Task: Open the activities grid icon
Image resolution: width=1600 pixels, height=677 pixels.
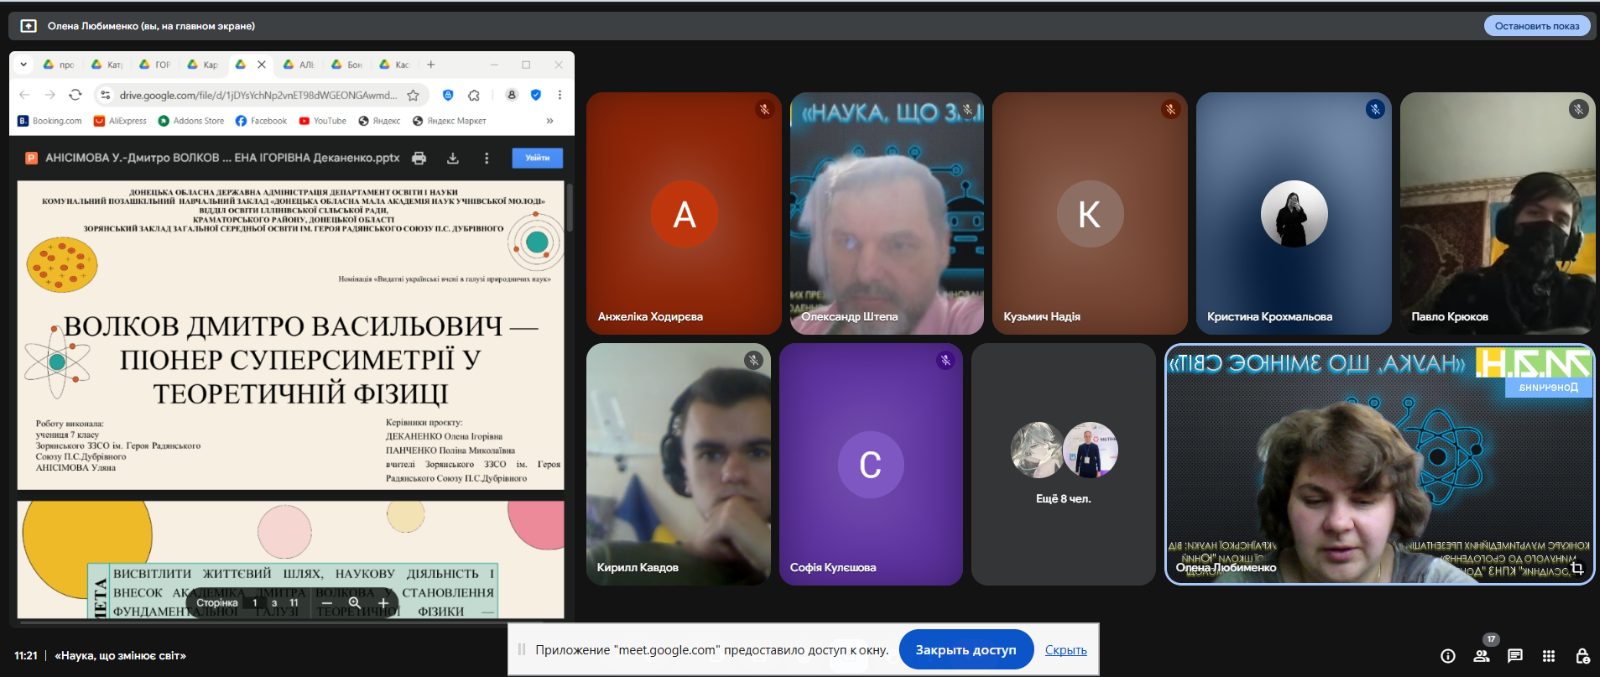Action: click(1549, 656)
